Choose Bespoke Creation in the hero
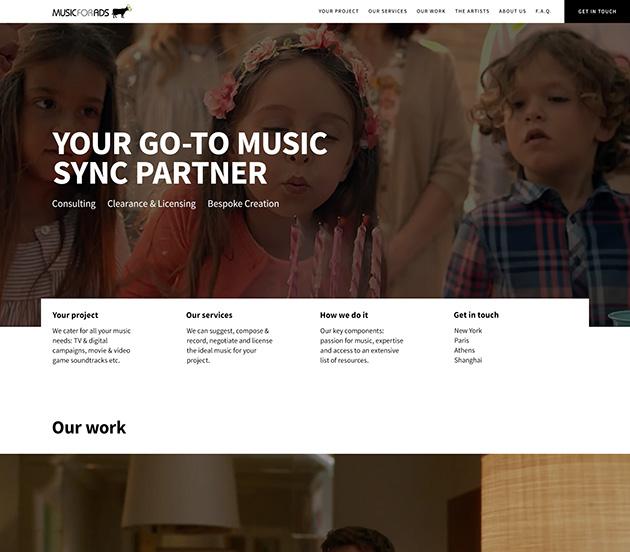Screen dimensions: 630x552 243,204
